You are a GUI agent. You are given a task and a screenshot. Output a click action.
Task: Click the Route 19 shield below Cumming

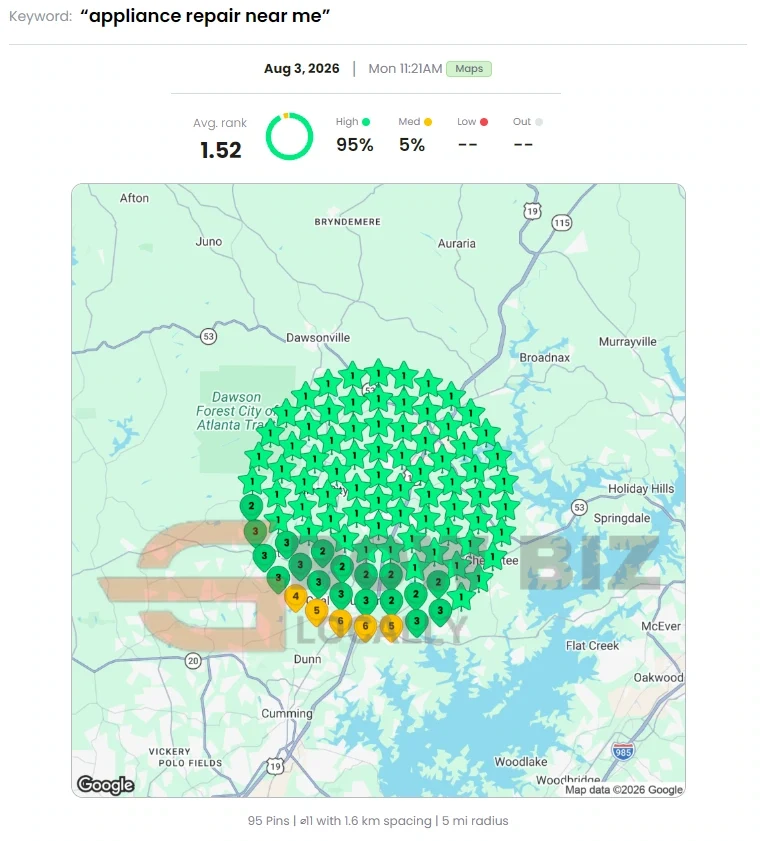point(275,766)
